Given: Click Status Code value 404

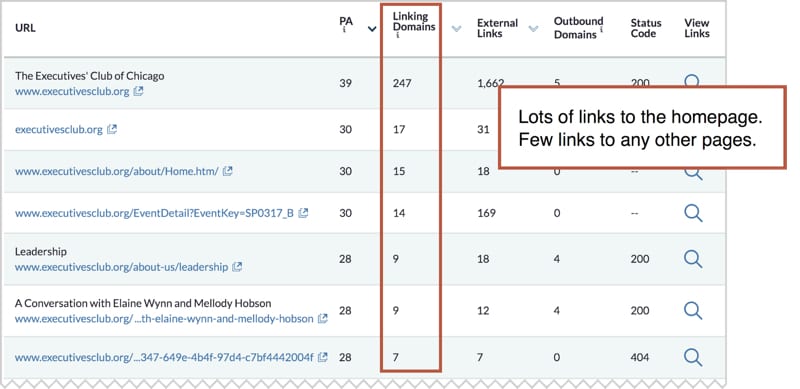Looking at the screenshot, I should (640, 357).
